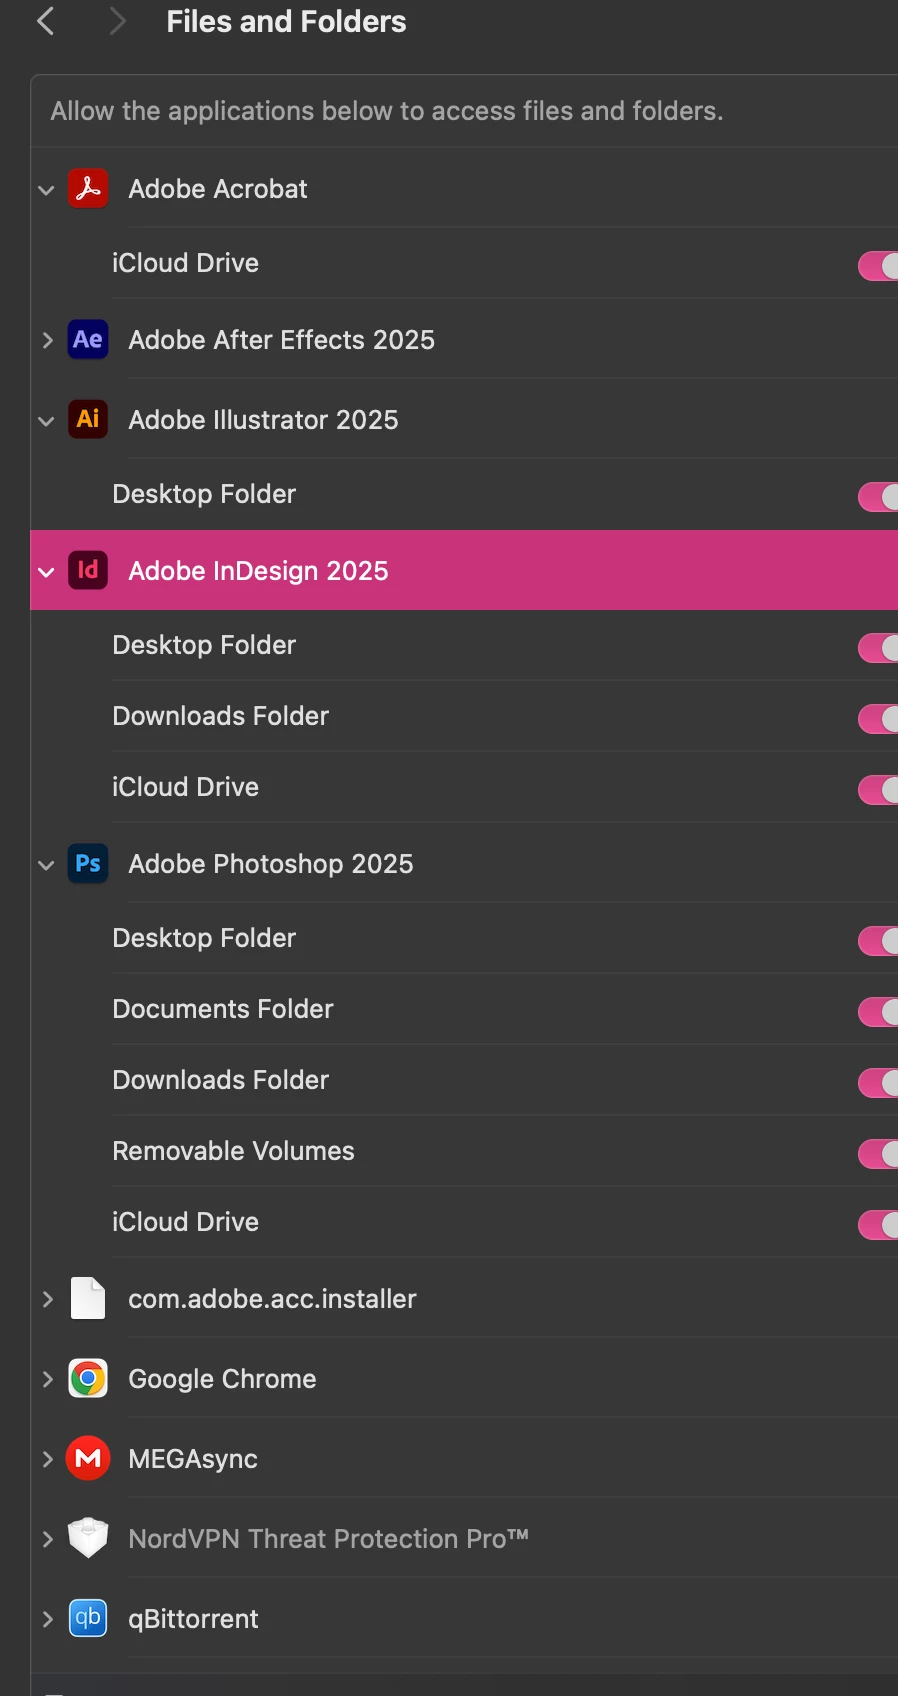Select the MEGAsync label
This screenshot has width=898, height=1696.
click(193, 1459)
